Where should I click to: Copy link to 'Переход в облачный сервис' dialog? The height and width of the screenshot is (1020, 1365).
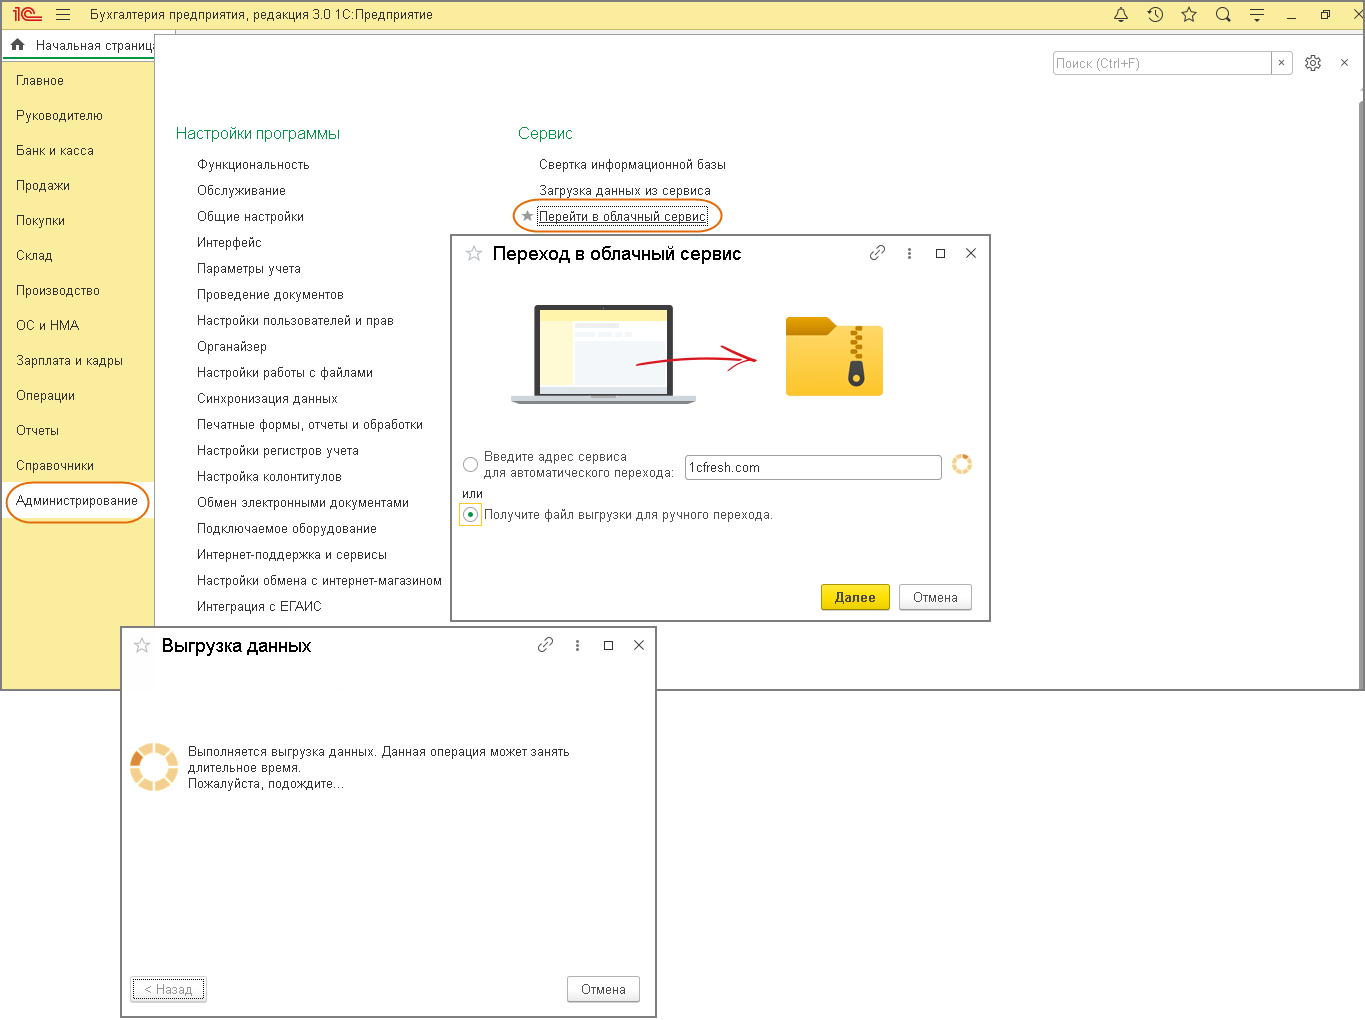pyautogui.click(x=877, y=253)
